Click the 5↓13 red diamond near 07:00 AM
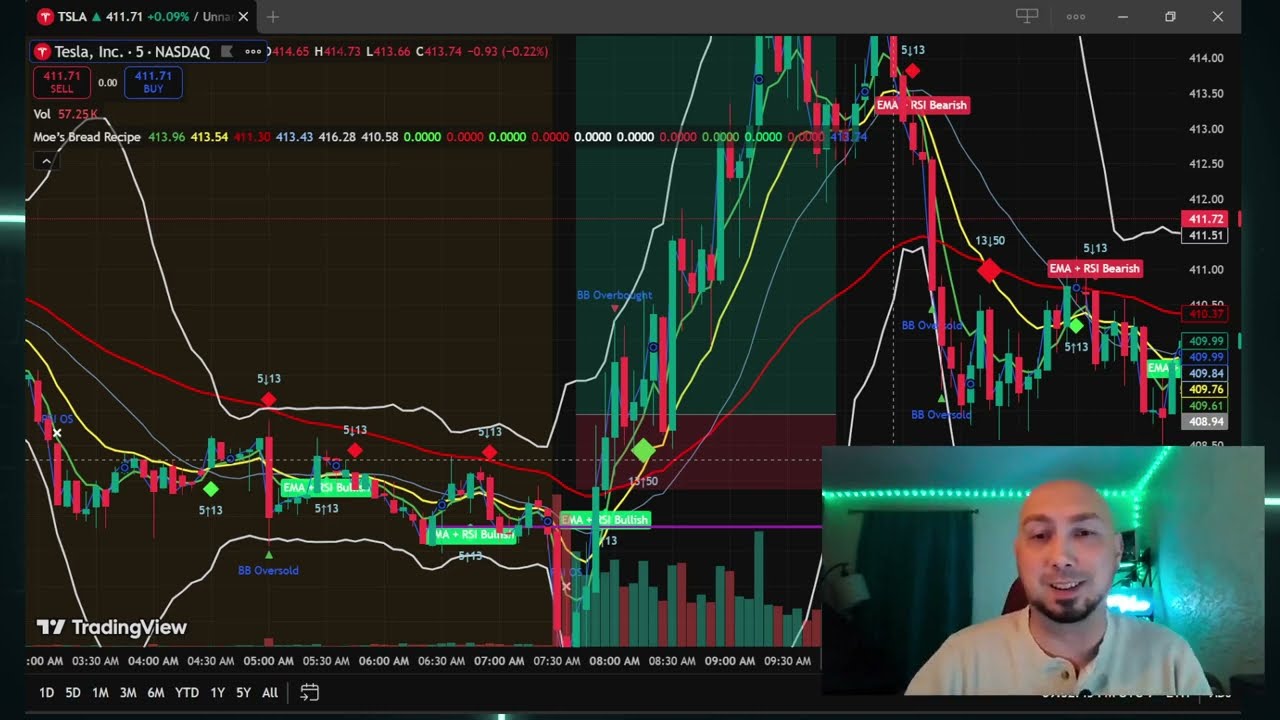This screenshot has width=1280, height=720. 489,452
